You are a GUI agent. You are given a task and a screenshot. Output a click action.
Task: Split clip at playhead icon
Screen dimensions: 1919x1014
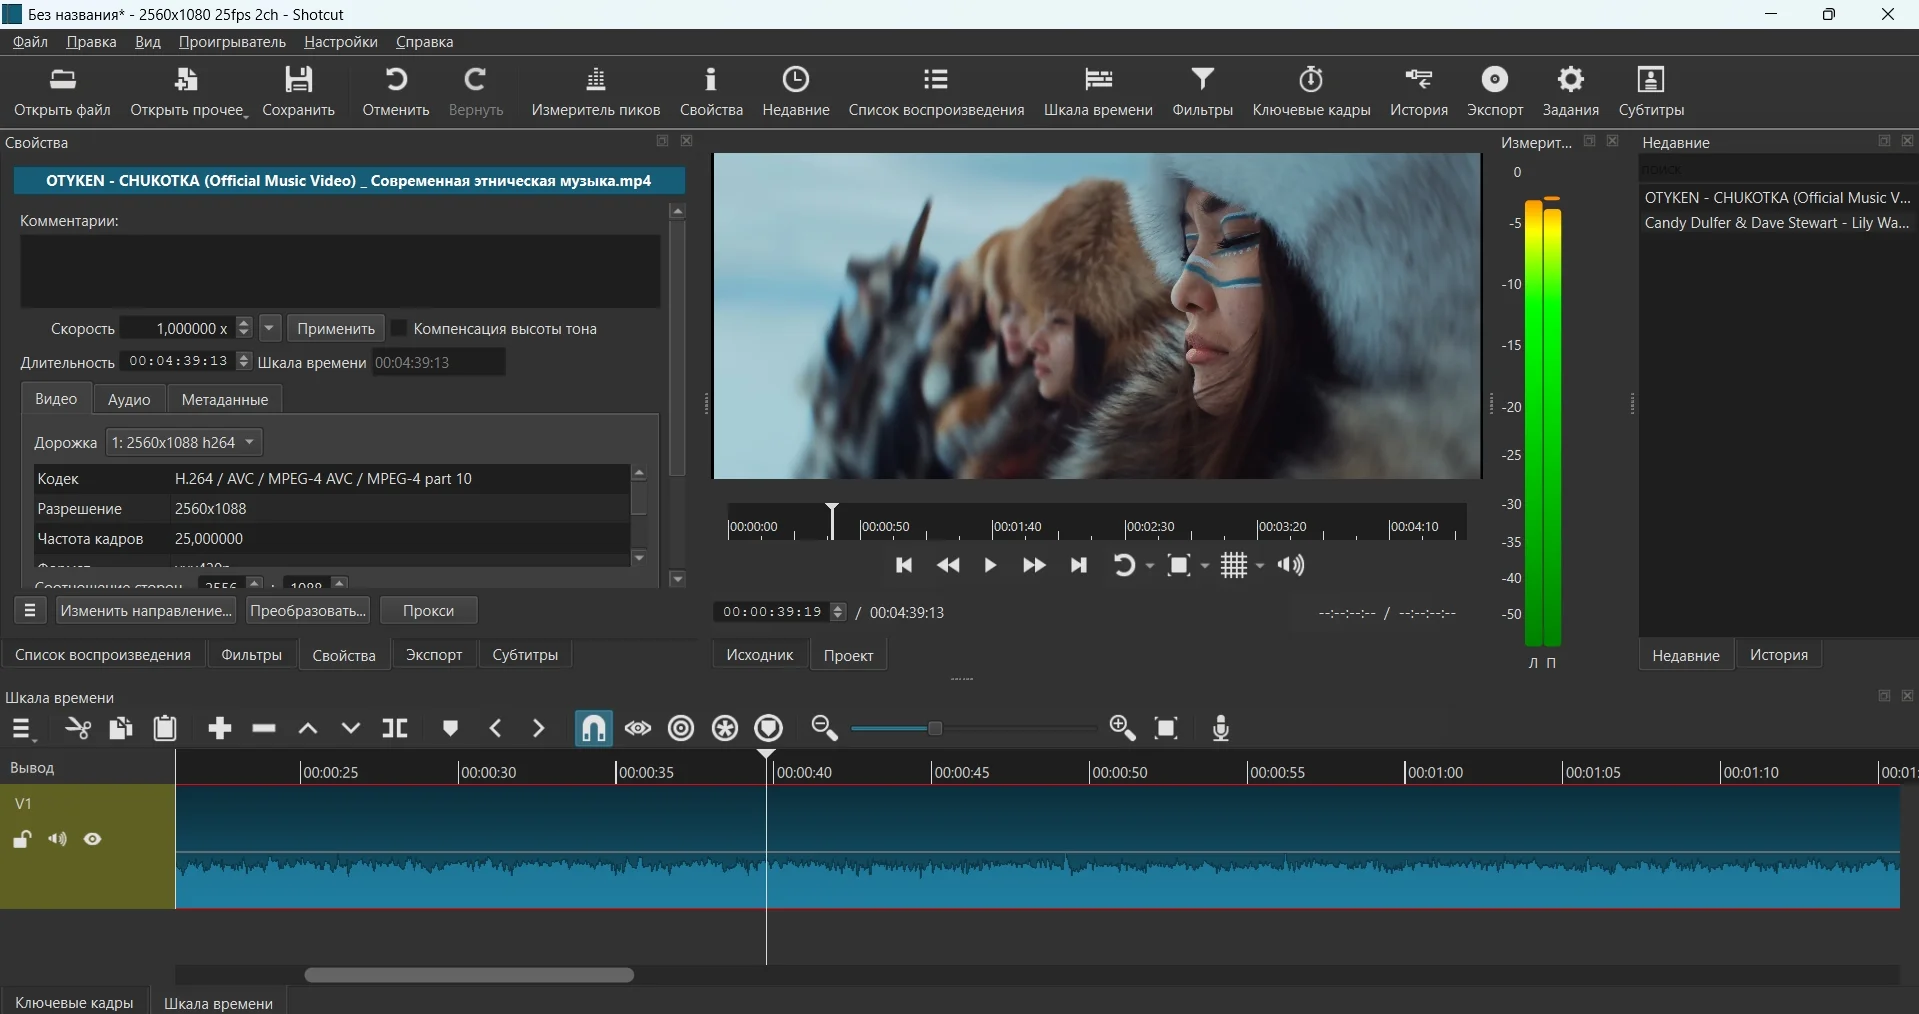[x=395, y=728]
